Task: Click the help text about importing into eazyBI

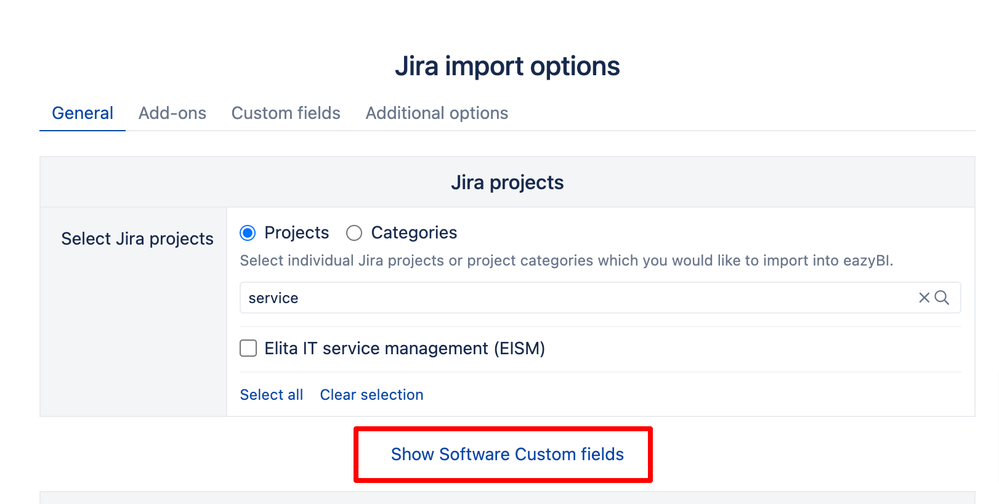Action: coord(566,261)
